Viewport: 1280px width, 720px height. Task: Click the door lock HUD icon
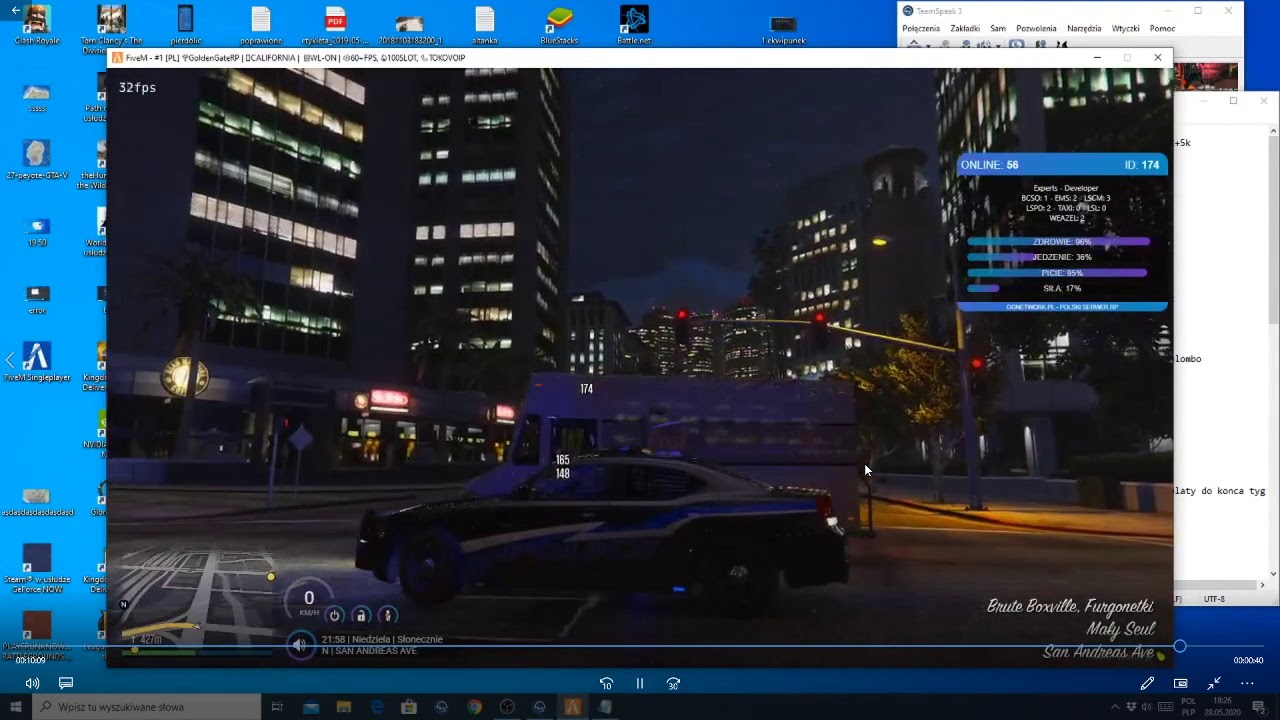point(361,616)
